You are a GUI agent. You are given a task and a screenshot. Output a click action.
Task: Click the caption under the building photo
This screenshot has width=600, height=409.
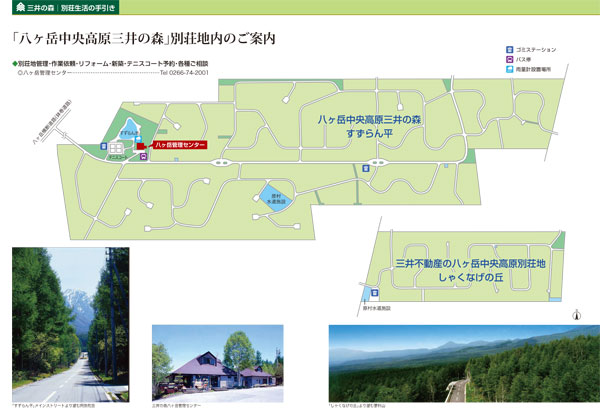tap(176, 406)
